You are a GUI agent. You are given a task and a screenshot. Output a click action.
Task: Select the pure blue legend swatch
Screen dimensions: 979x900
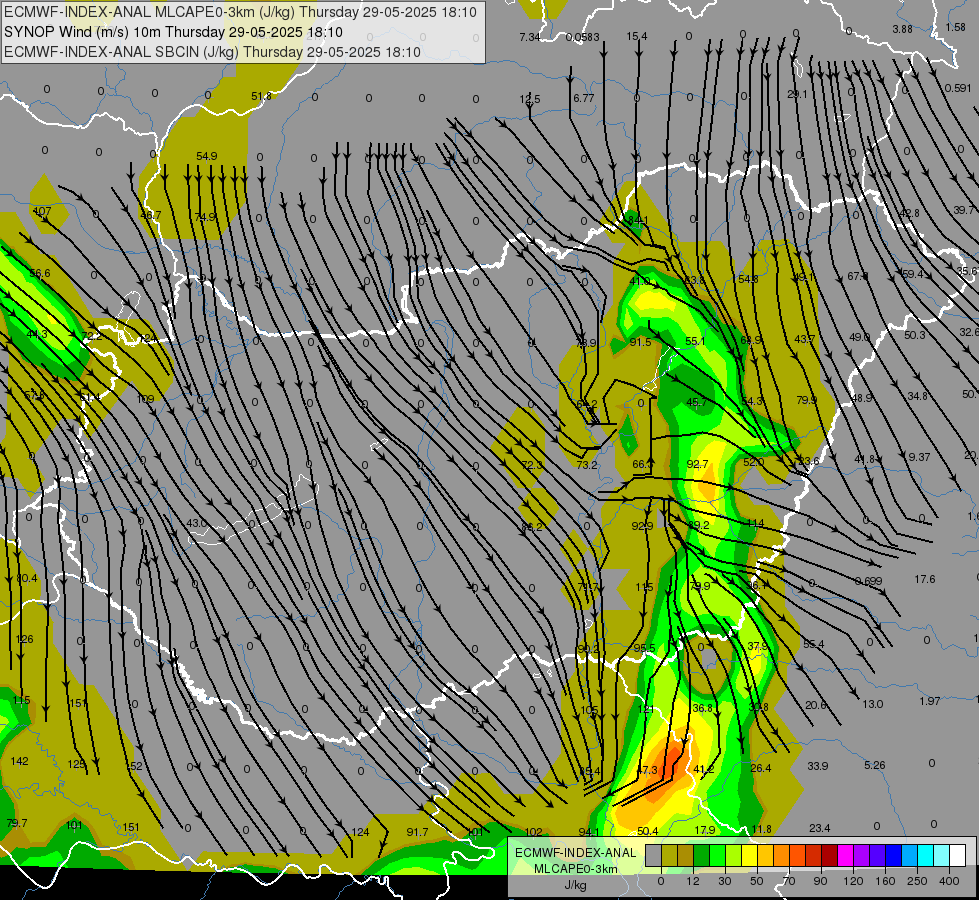click(893, 856)
